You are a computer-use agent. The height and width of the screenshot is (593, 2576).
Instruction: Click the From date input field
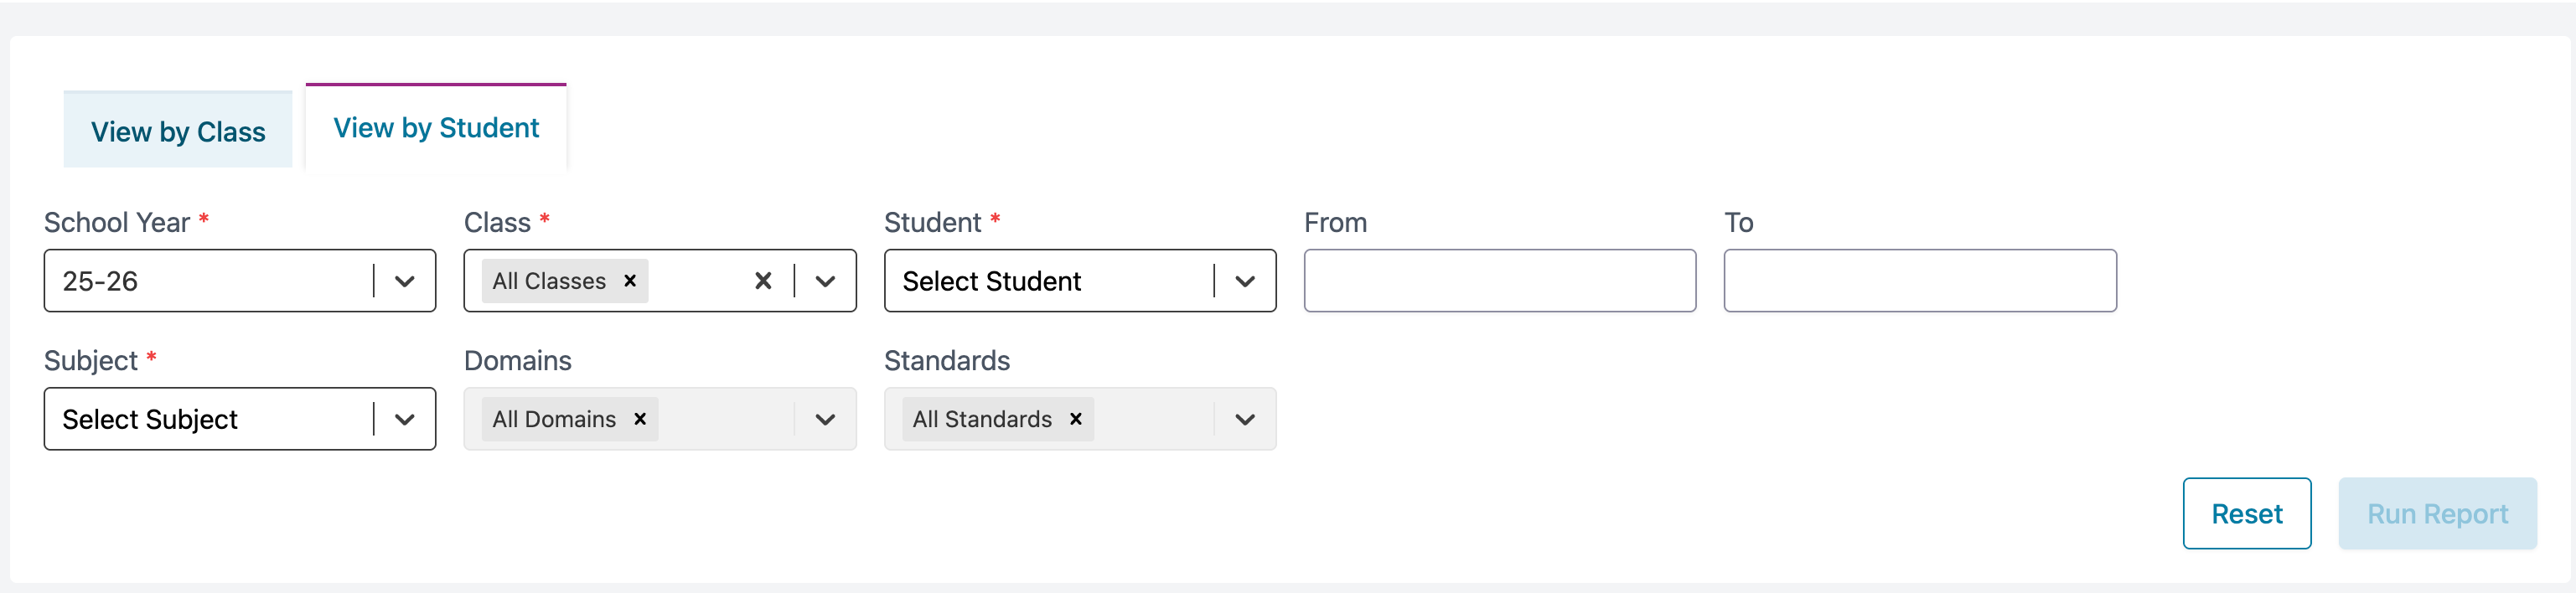[x=1499, y=281]
